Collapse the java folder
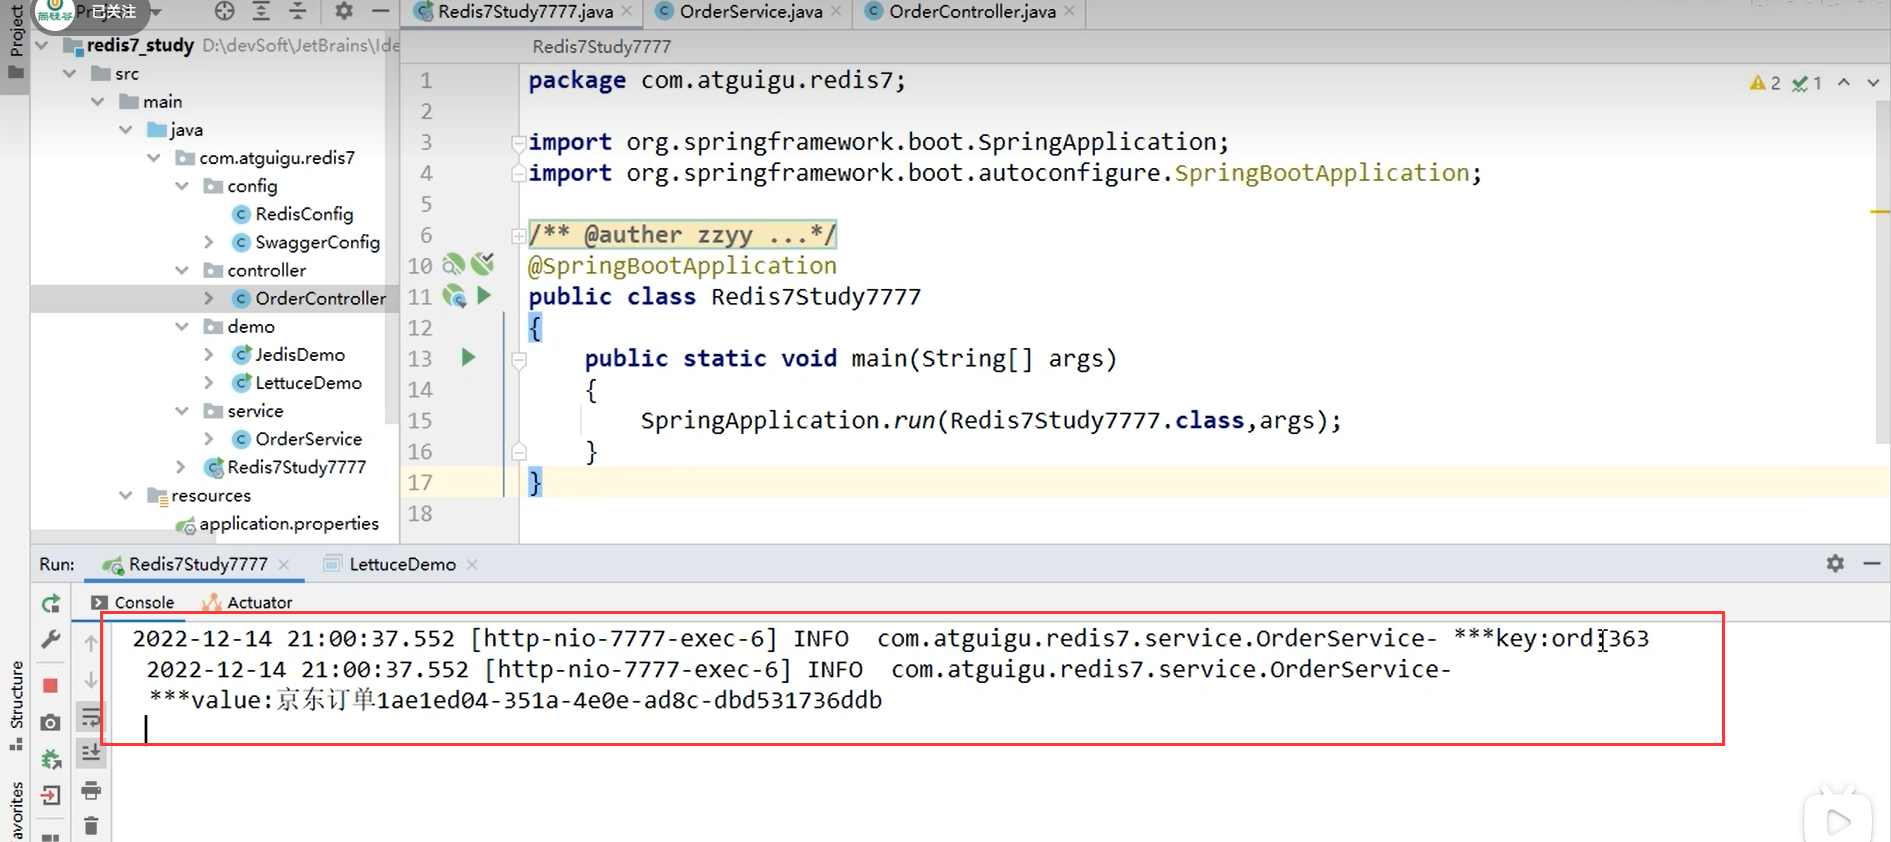 click(x=125, y=129)
